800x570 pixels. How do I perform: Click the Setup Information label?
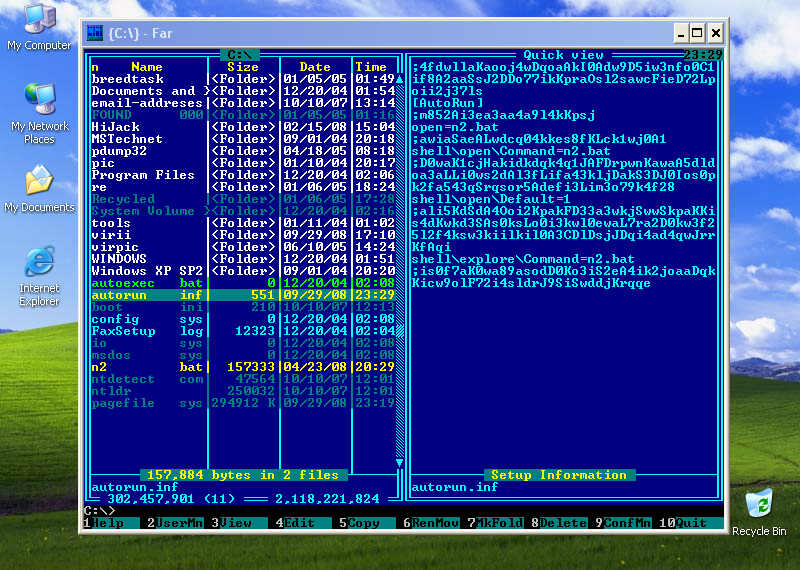(559, 475)
